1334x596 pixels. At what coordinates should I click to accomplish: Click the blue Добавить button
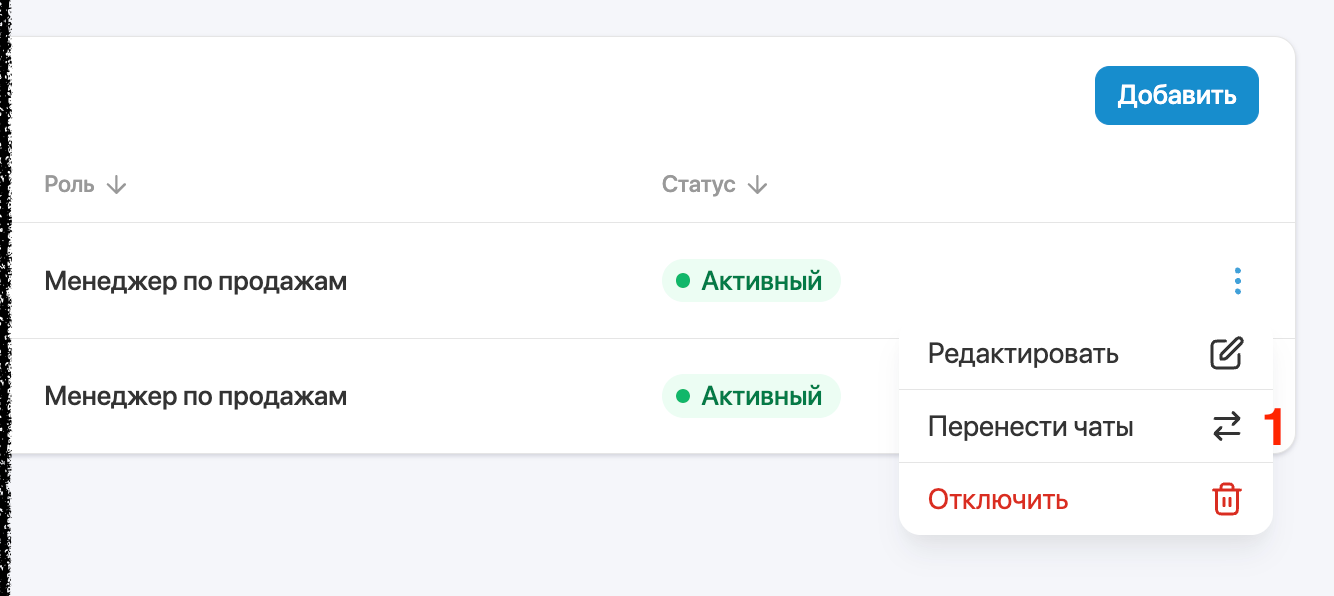coord(1176,96)
